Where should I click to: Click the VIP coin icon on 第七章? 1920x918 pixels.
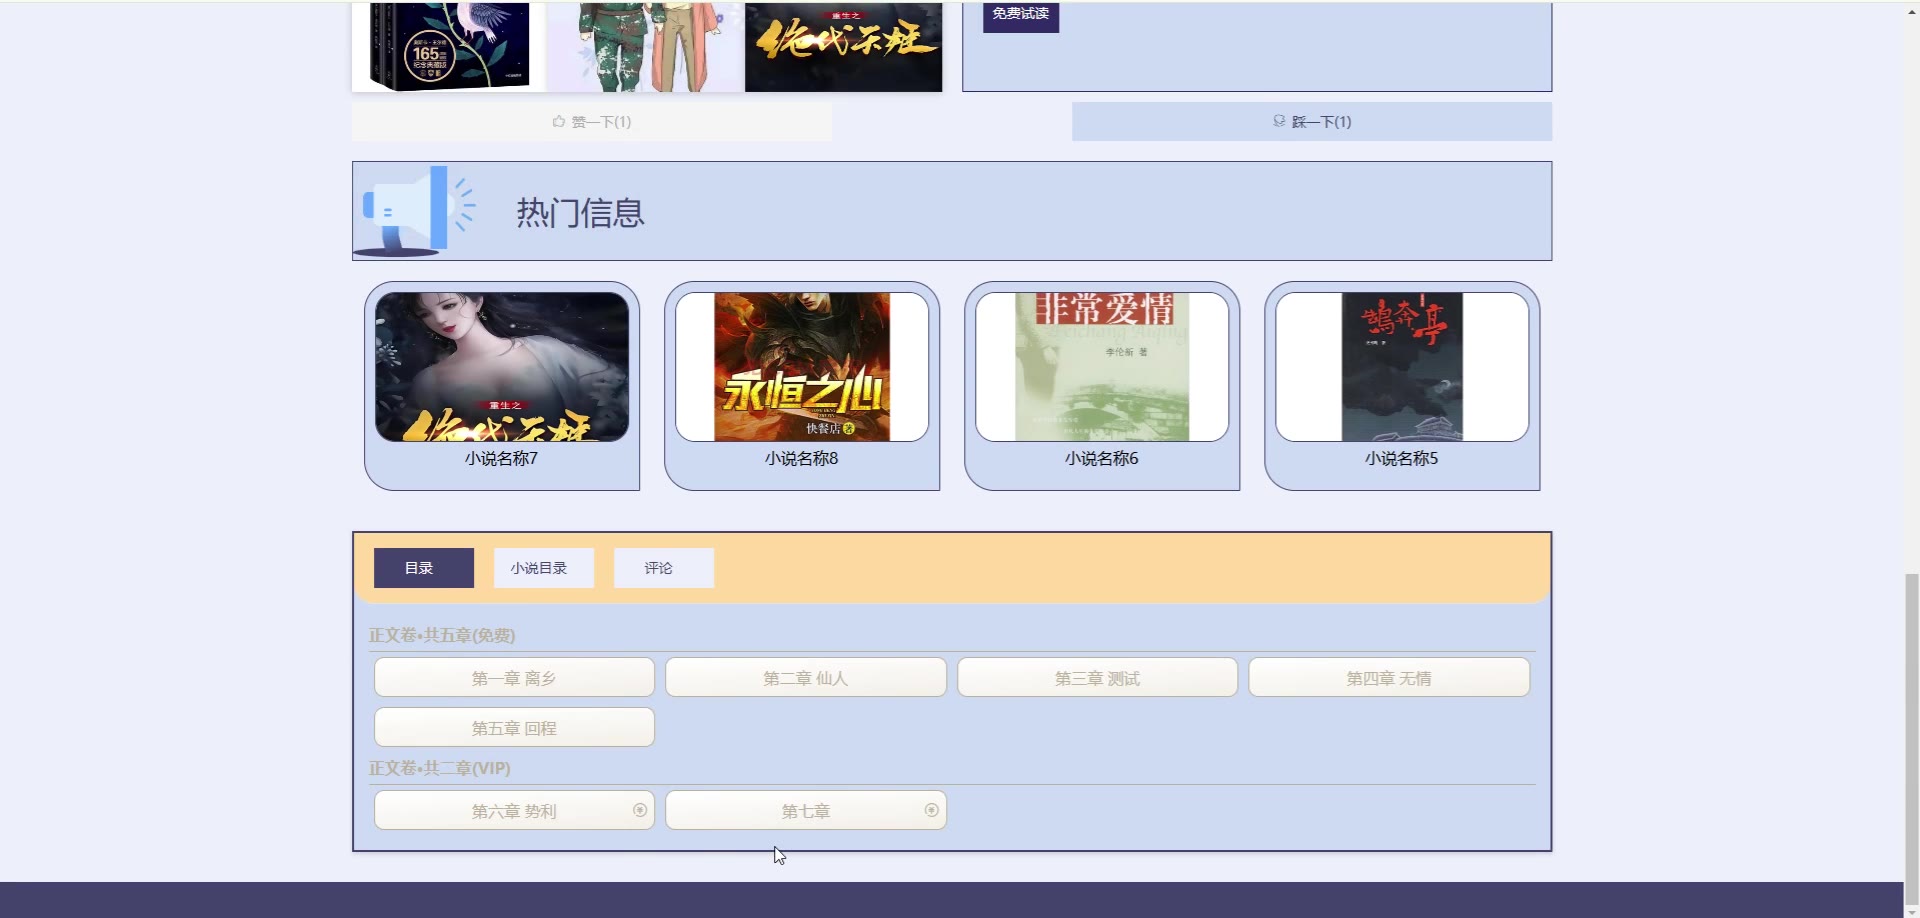[x=932, y=810]
